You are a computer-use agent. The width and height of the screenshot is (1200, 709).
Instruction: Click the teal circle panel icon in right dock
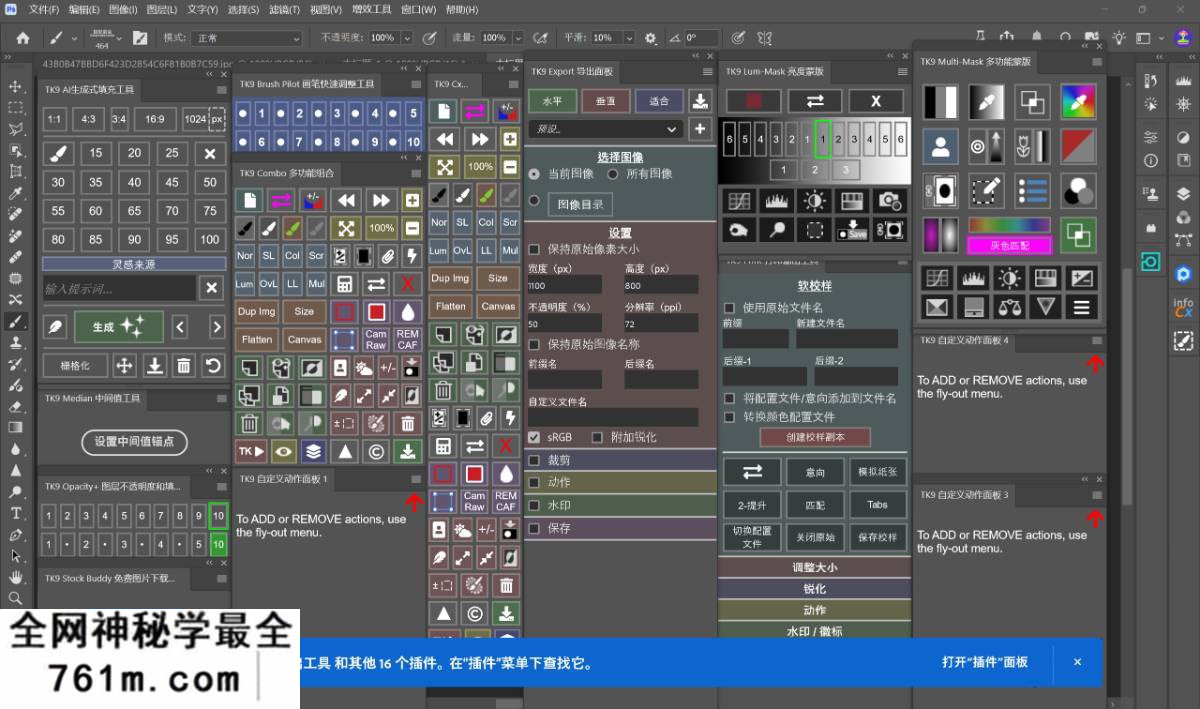(1151, 261)
